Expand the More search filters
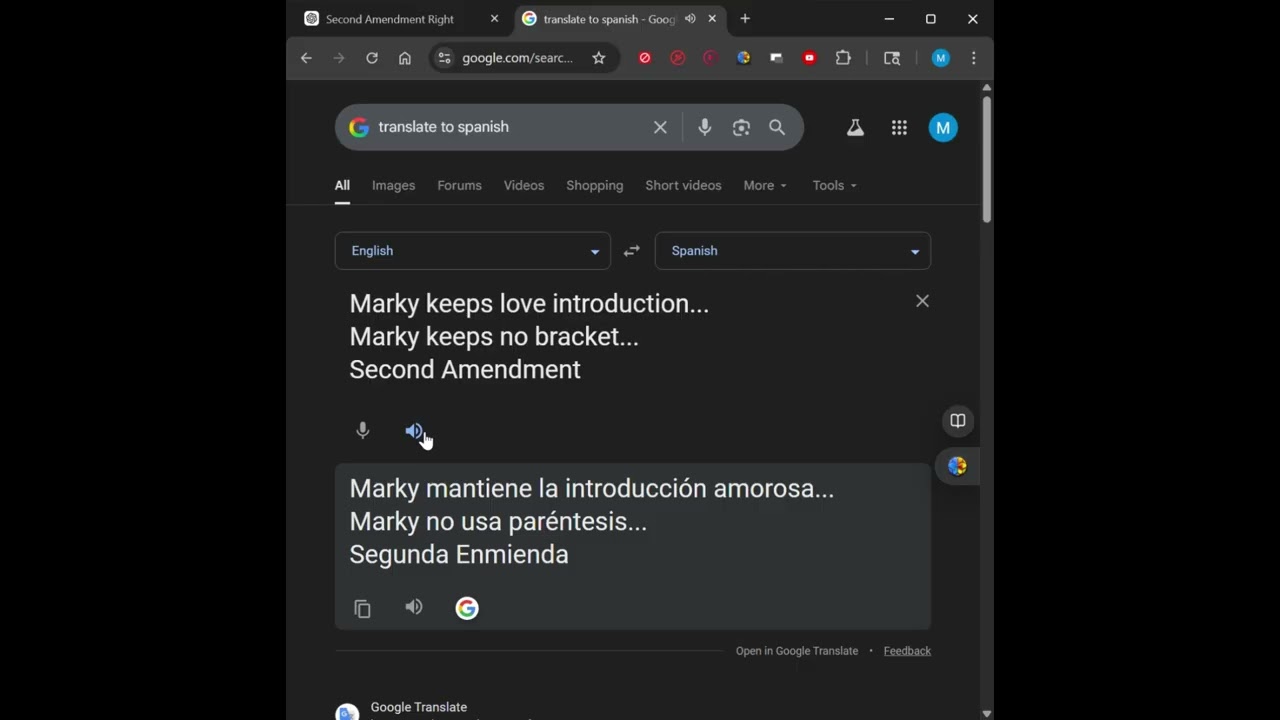 765,185
